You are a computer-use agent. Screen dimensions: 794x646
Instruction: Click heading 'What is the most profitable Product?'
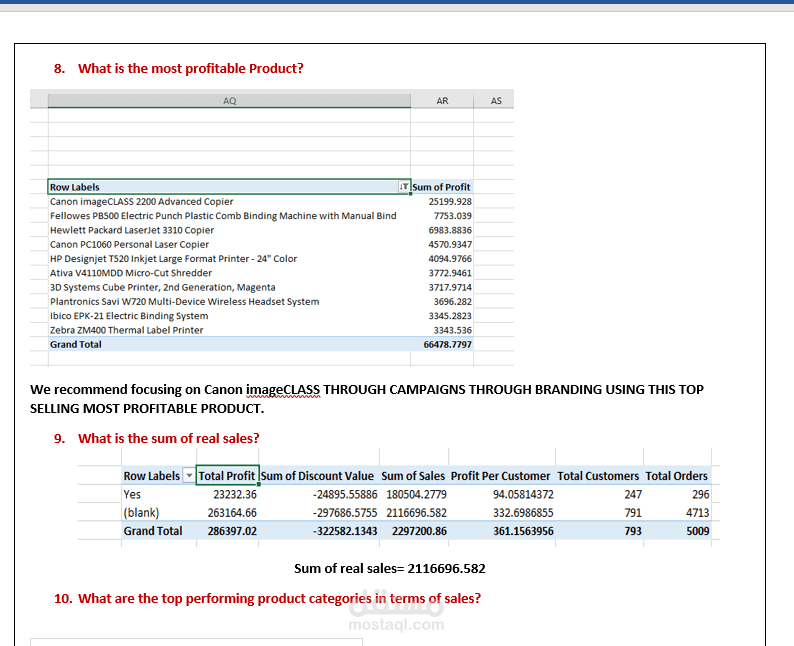point(190,68)
